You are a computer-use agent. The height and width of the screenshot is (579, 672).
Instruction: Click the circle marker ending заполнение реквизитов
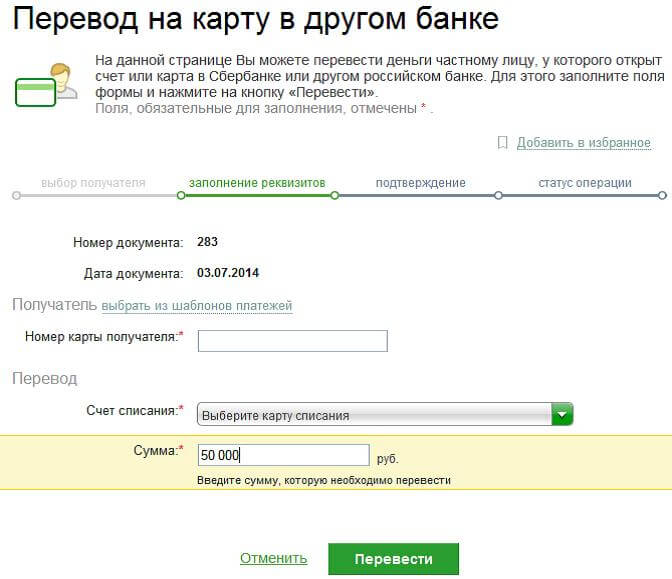coord(335,196)
